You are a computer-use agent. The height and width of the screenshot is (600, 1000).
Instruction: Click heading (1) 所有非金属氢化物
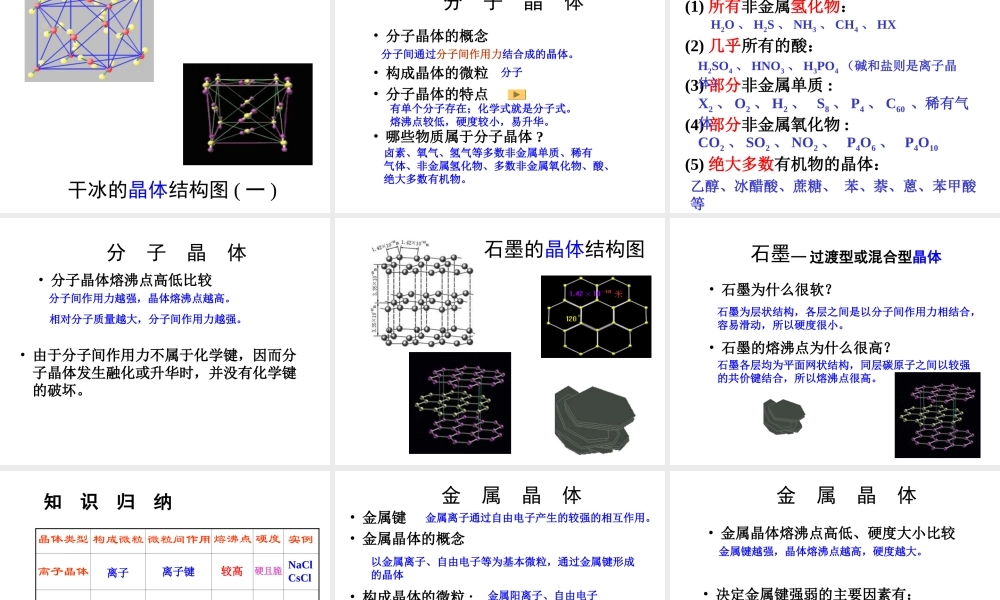point(766,7)
